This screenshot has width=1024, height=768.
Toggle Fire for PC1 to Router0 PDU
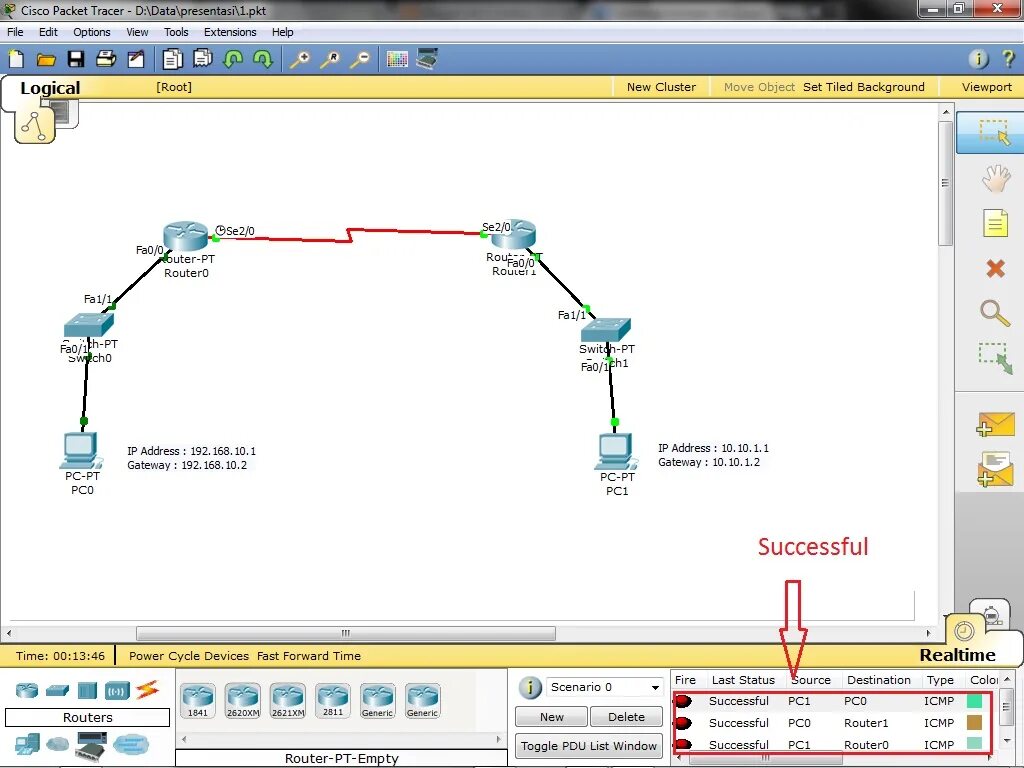(683, 744)
